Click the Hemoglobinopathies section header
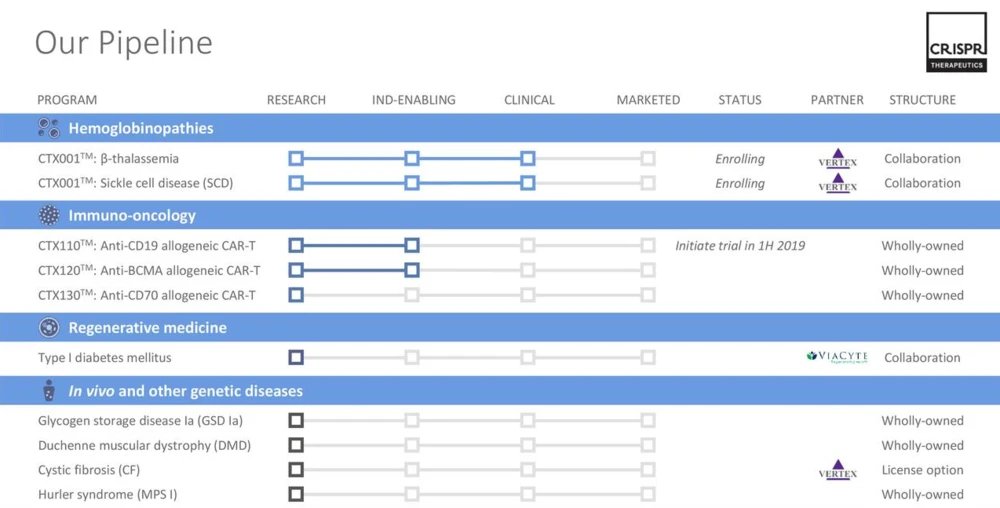This screenshot has height=508, width=1000. pyautogui.click(x=140, y=128)
